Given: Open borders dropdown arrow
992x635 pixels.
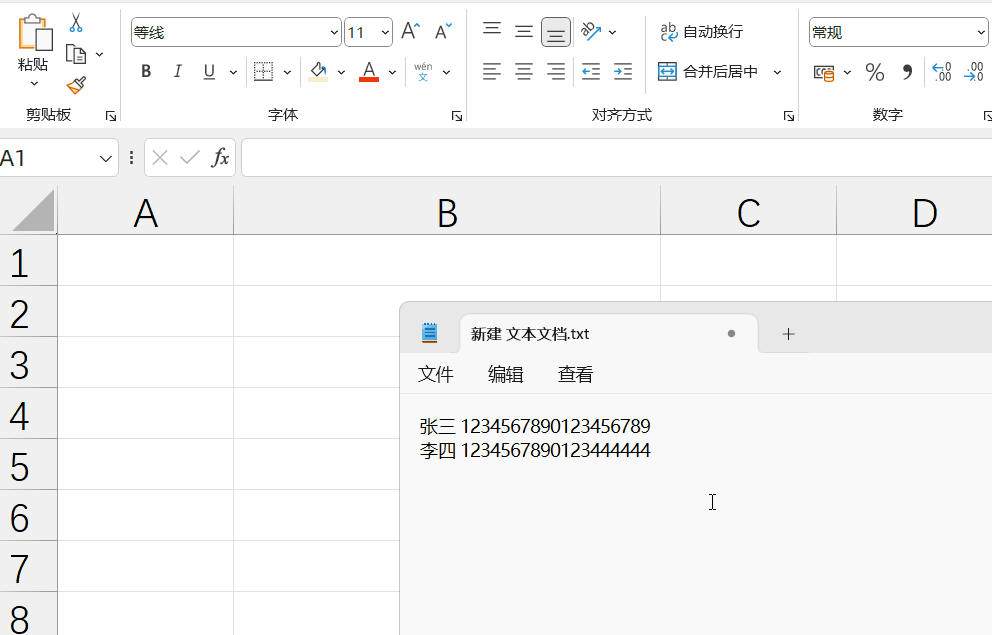Looking at the screenshot, I should click(287, 72).
